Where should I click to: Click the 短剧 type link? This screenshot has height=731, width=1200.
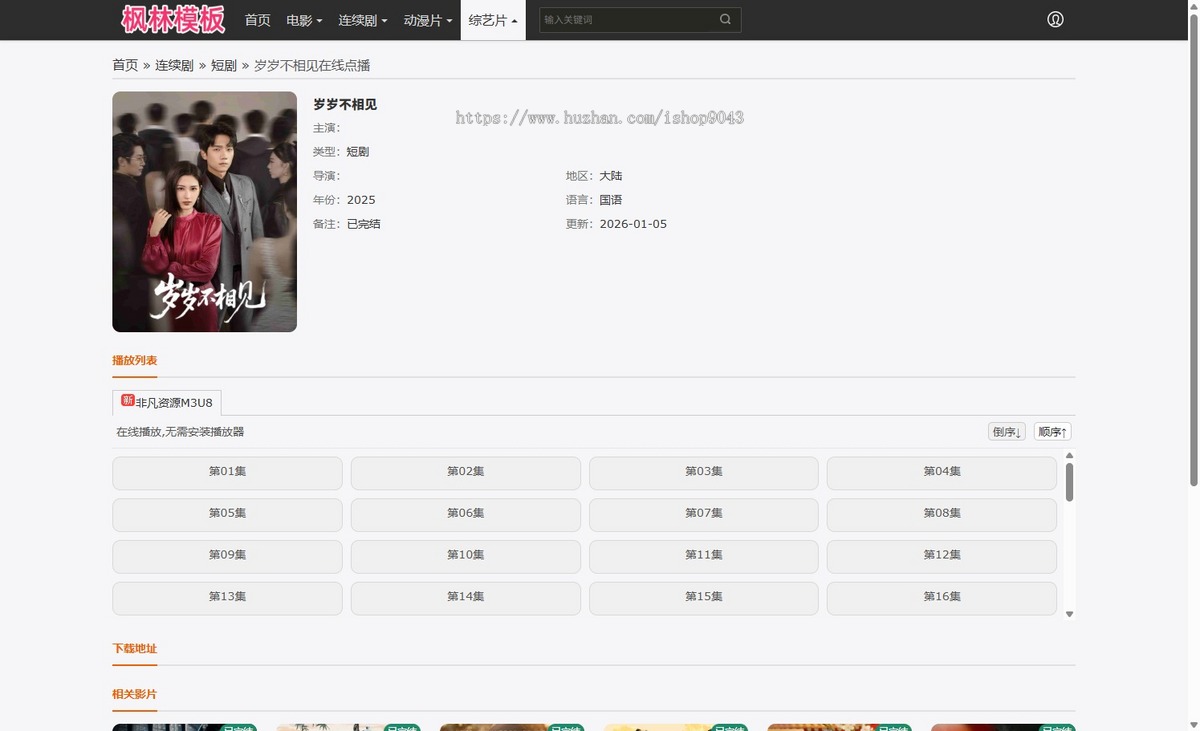[x=358, y=152]
